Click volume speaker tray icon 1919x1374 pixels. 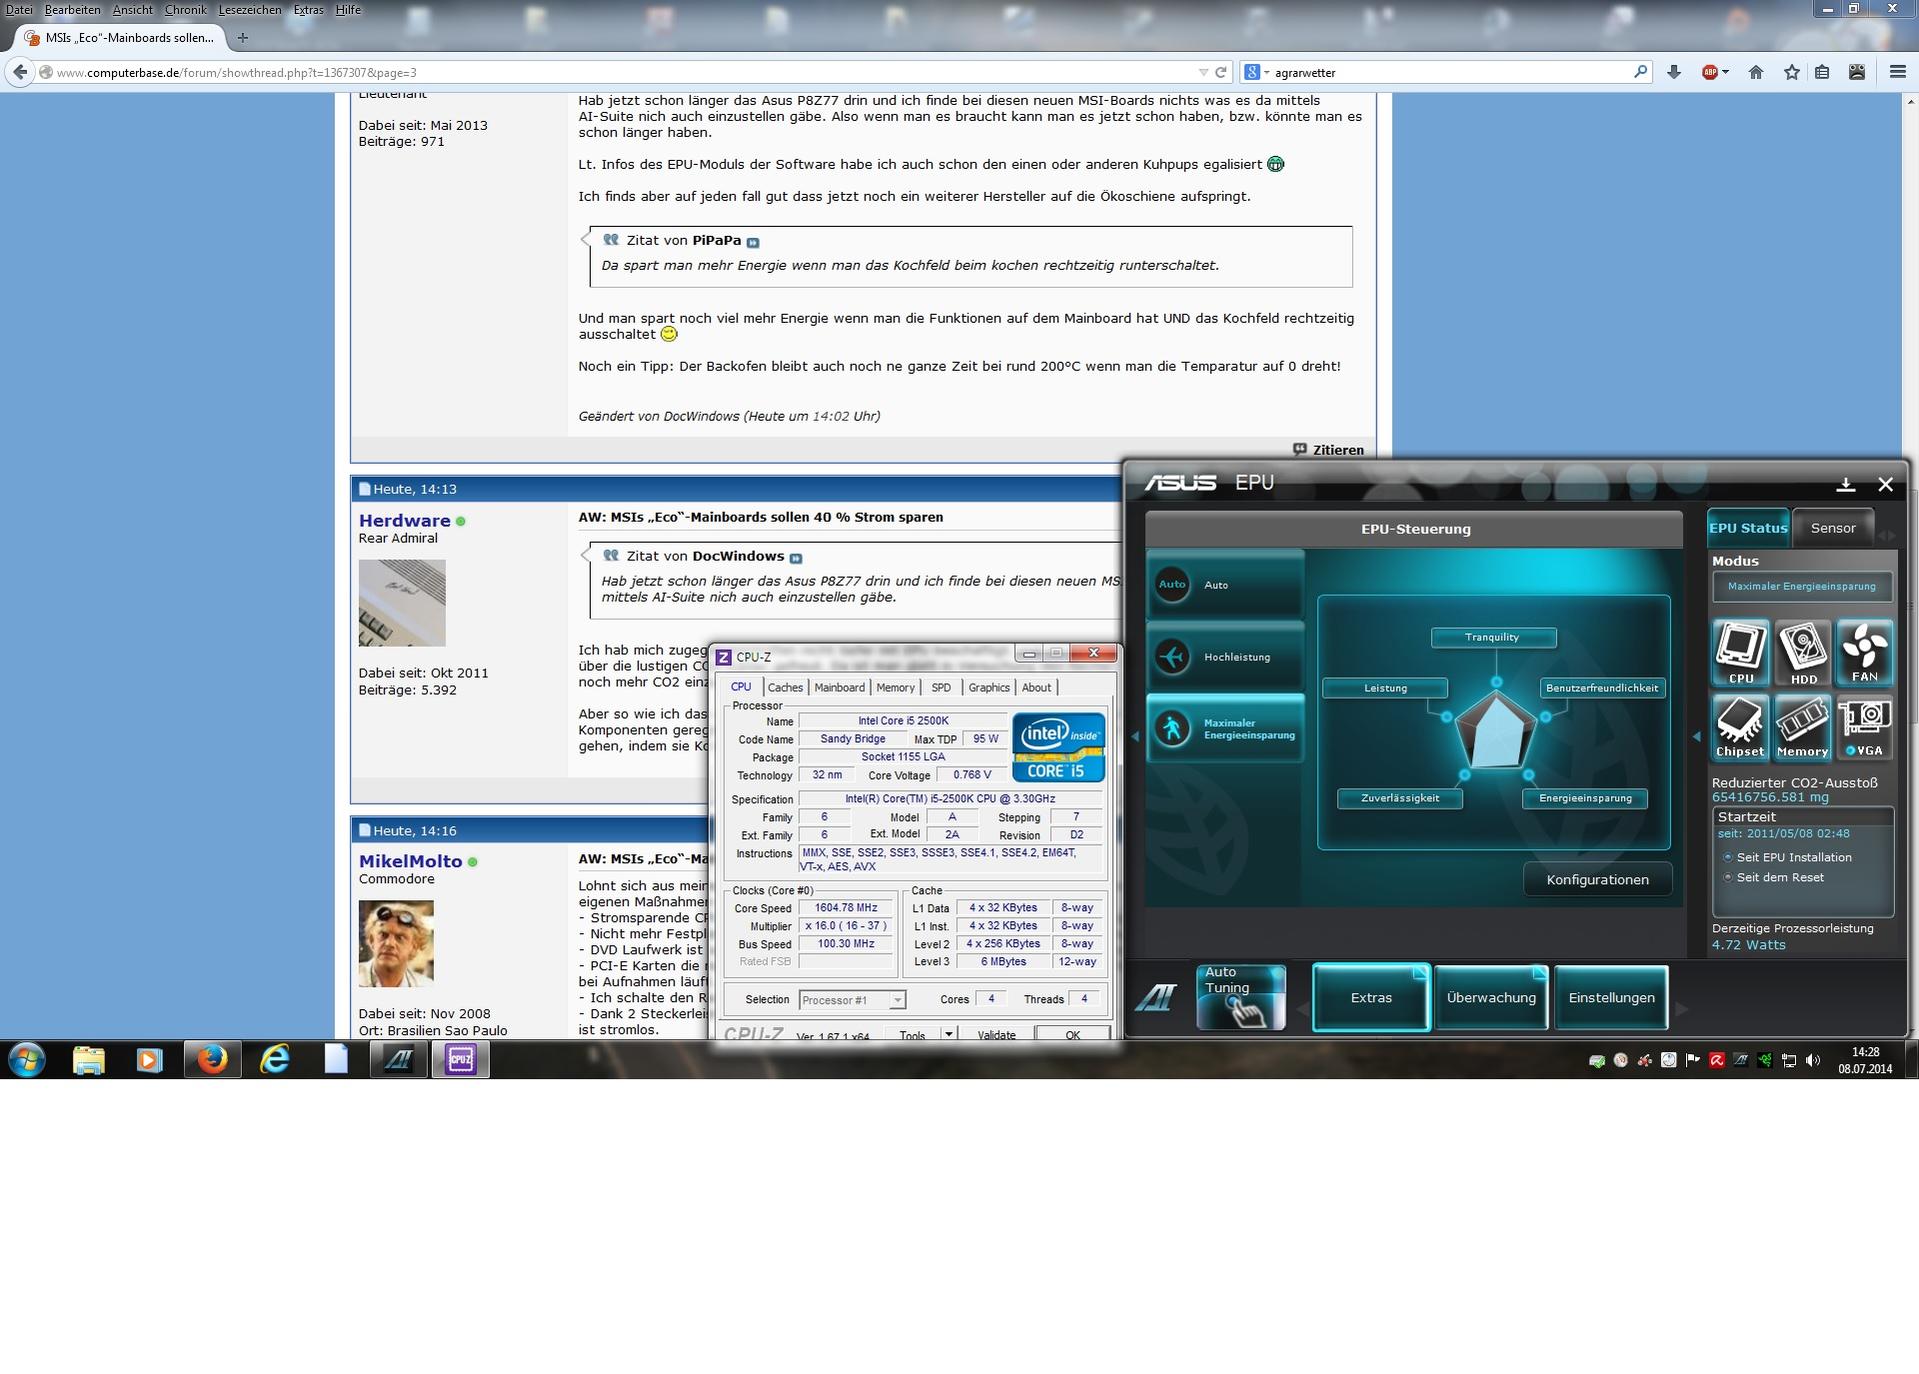(x=1813, y=1060)
